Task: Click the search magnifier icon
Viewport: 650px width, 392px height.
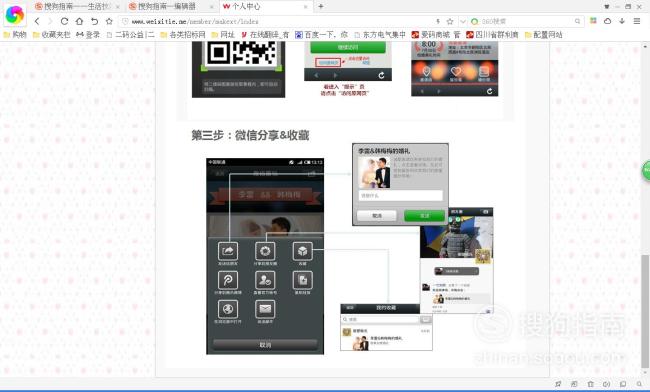Action: tap(577, 21)
